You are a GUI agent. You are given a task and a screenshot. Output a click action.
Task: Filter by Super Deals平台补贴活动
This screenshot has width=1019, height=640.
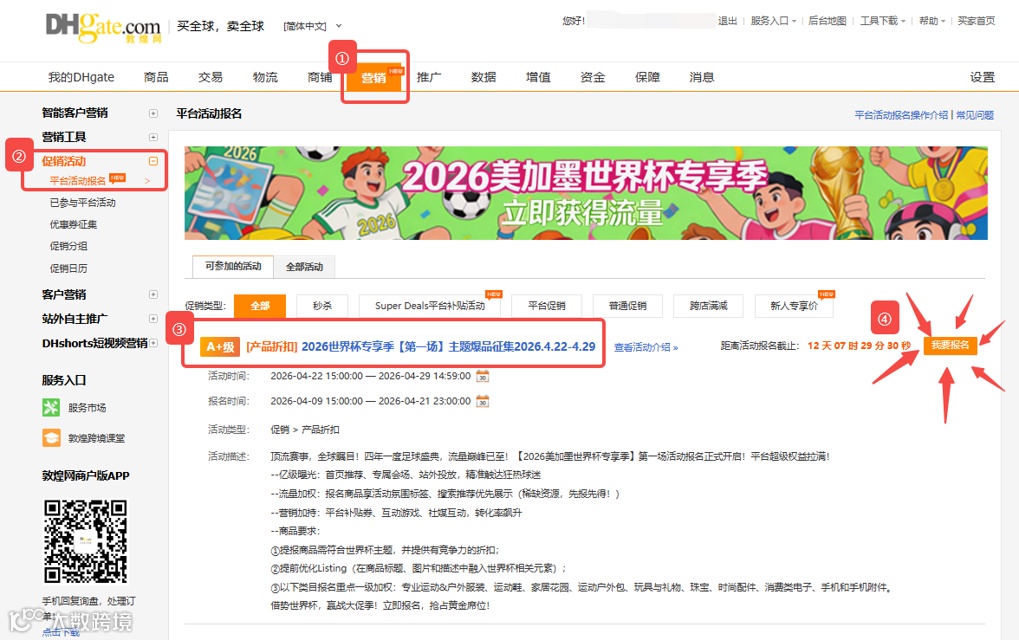(x=430, y=306)
